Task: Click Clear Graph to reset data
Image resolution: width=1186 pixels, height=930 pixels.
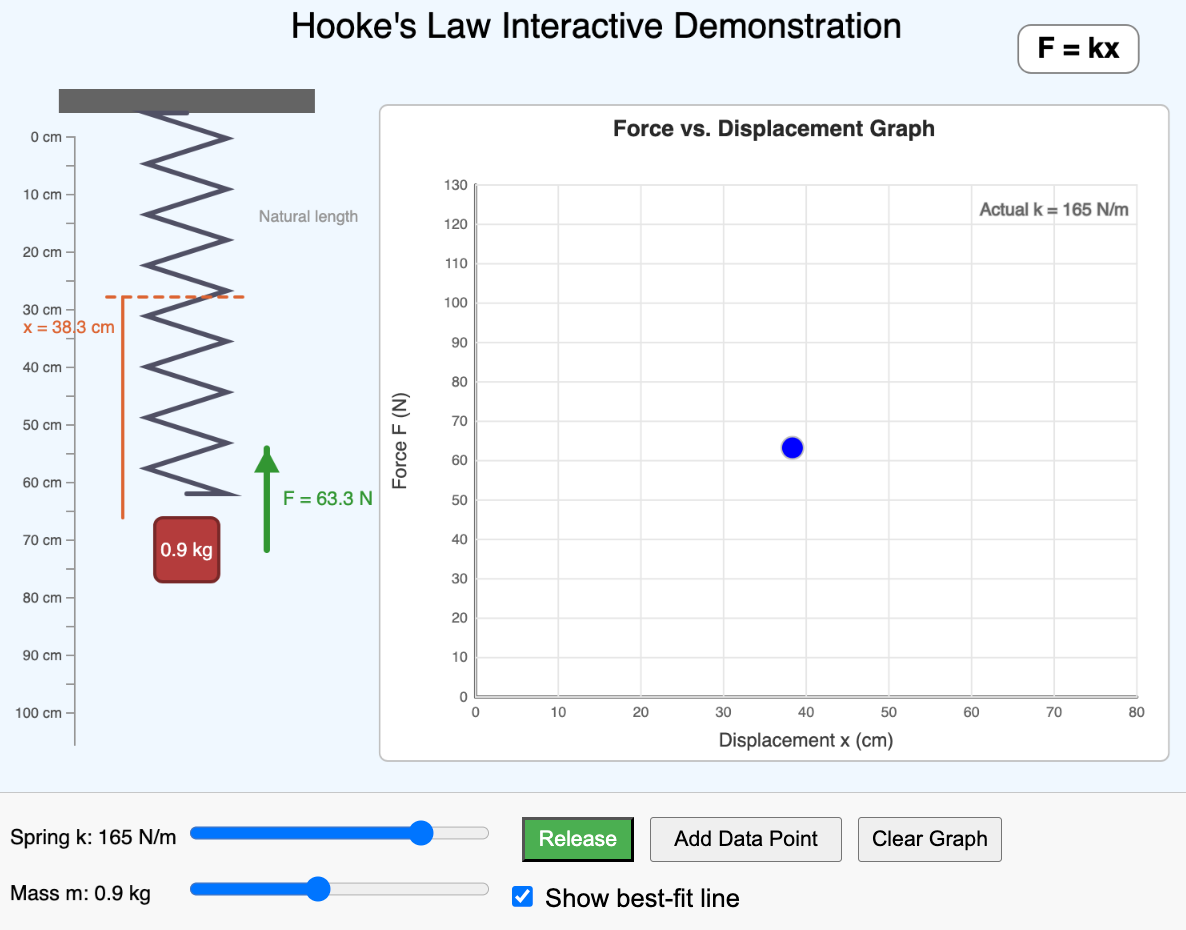Action: (x=929, y=839)
